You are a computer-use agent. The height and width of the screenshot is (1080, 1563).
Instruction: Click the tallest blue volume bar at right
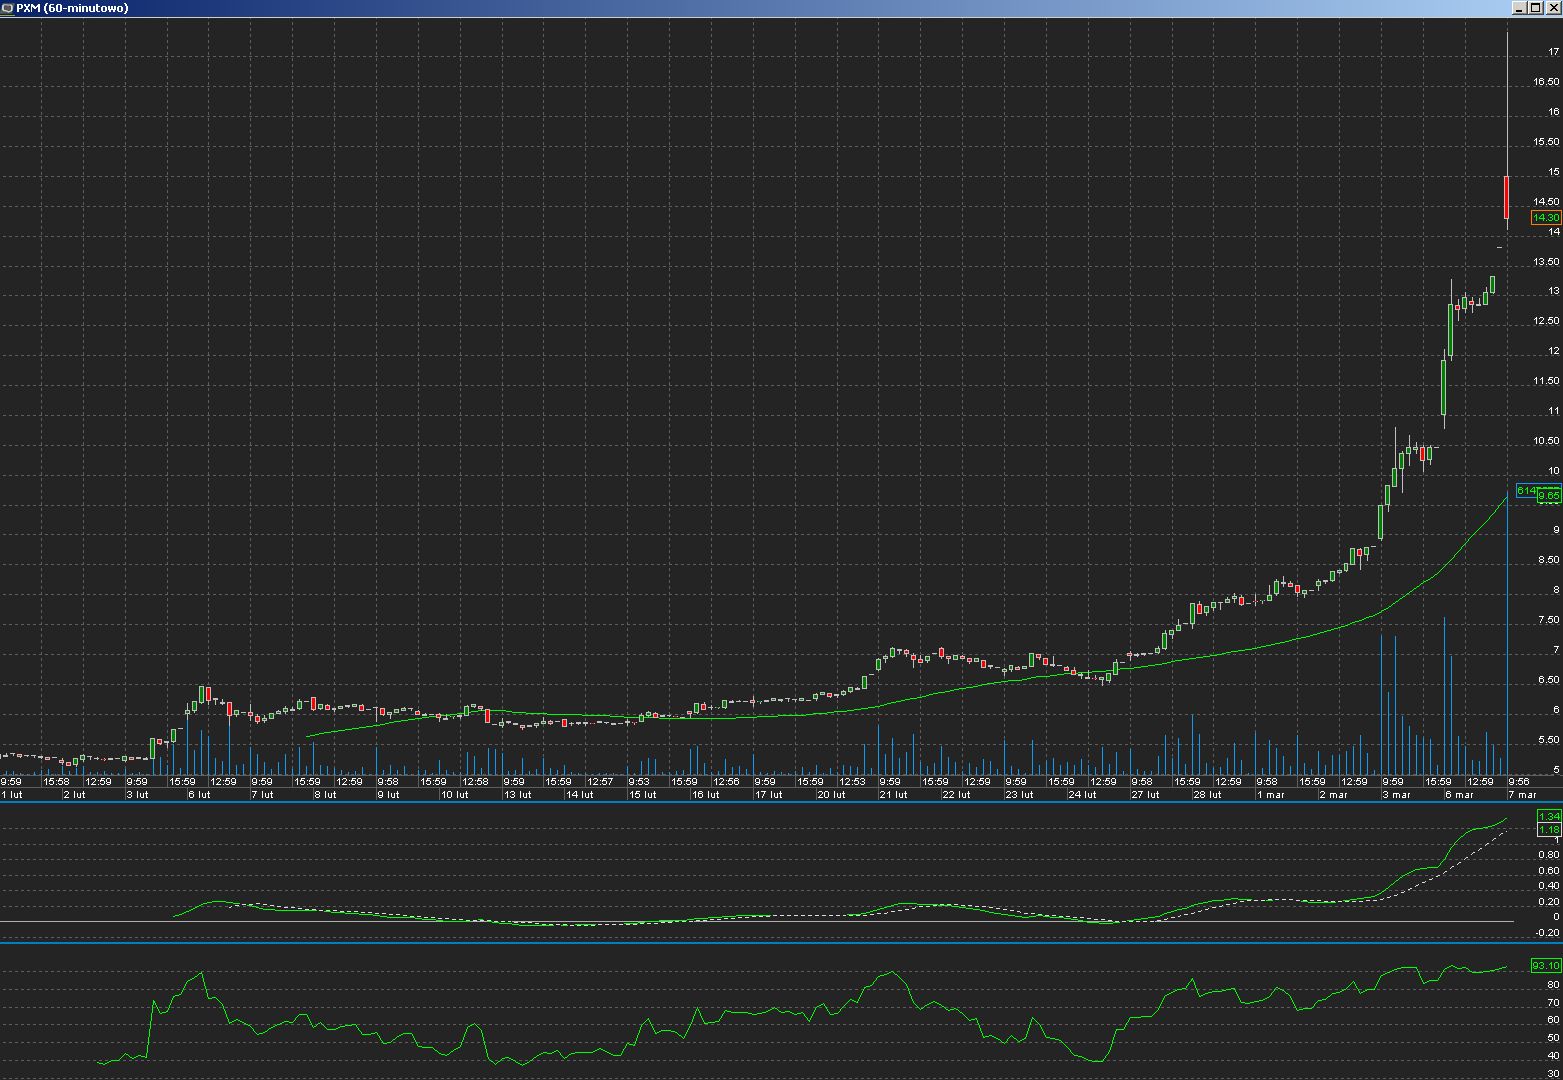tap(1507, 640)
